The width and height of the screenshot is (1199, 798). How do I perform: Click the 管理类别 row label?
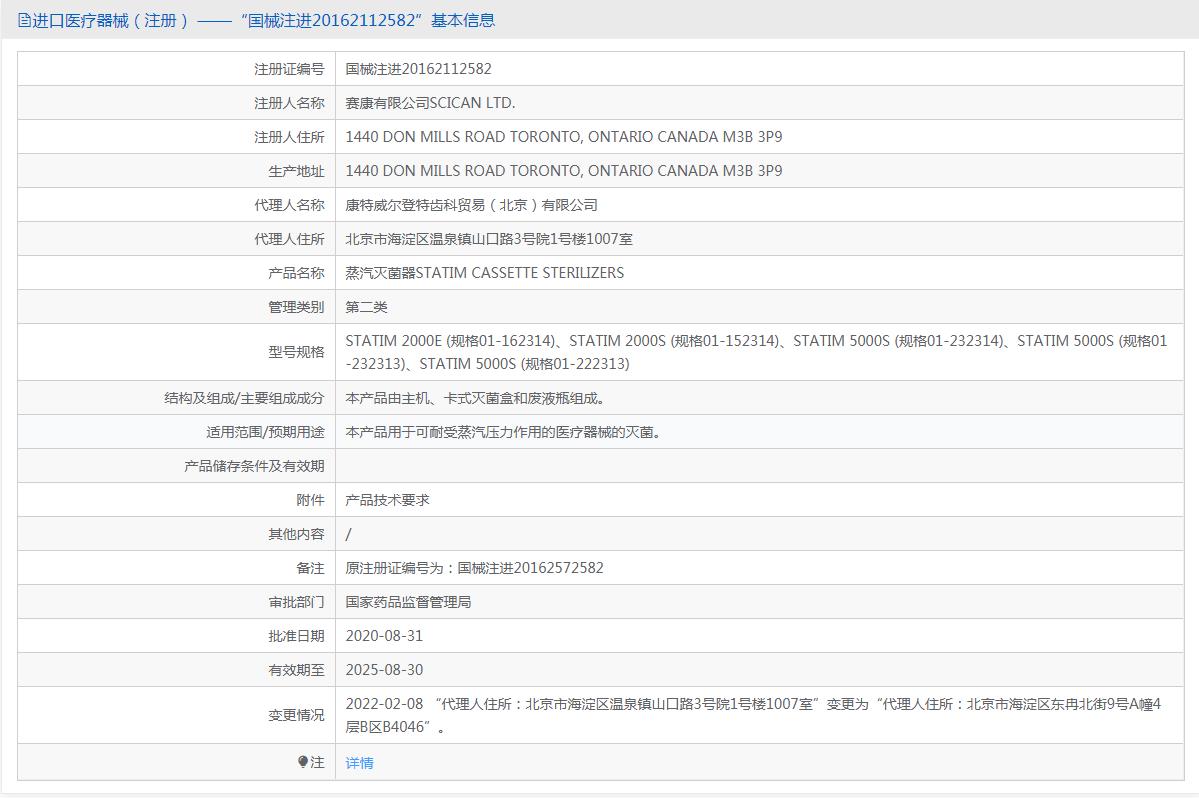coord(296,307)
